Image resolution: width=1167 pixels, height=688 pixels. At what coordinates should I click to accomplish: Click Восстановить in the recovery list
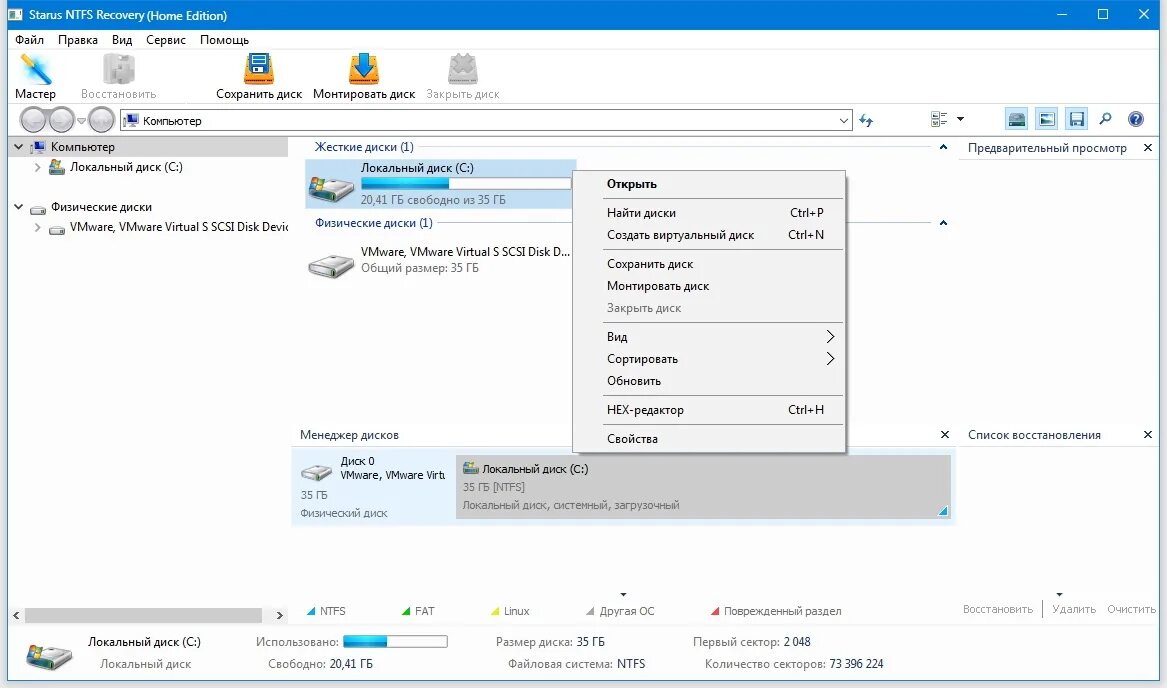(997, 609)
